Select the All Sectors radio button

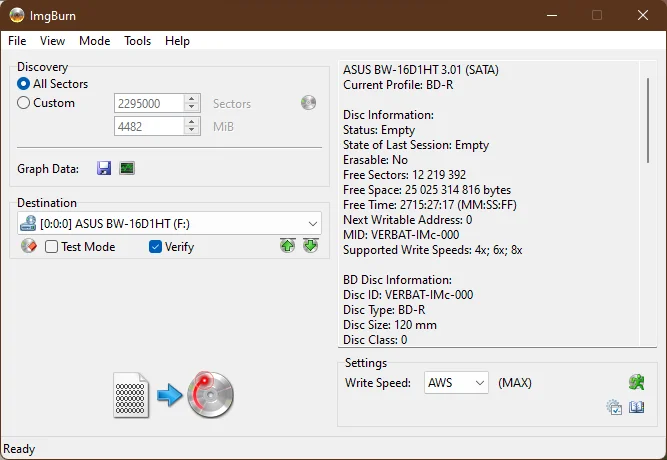(23, 83)
